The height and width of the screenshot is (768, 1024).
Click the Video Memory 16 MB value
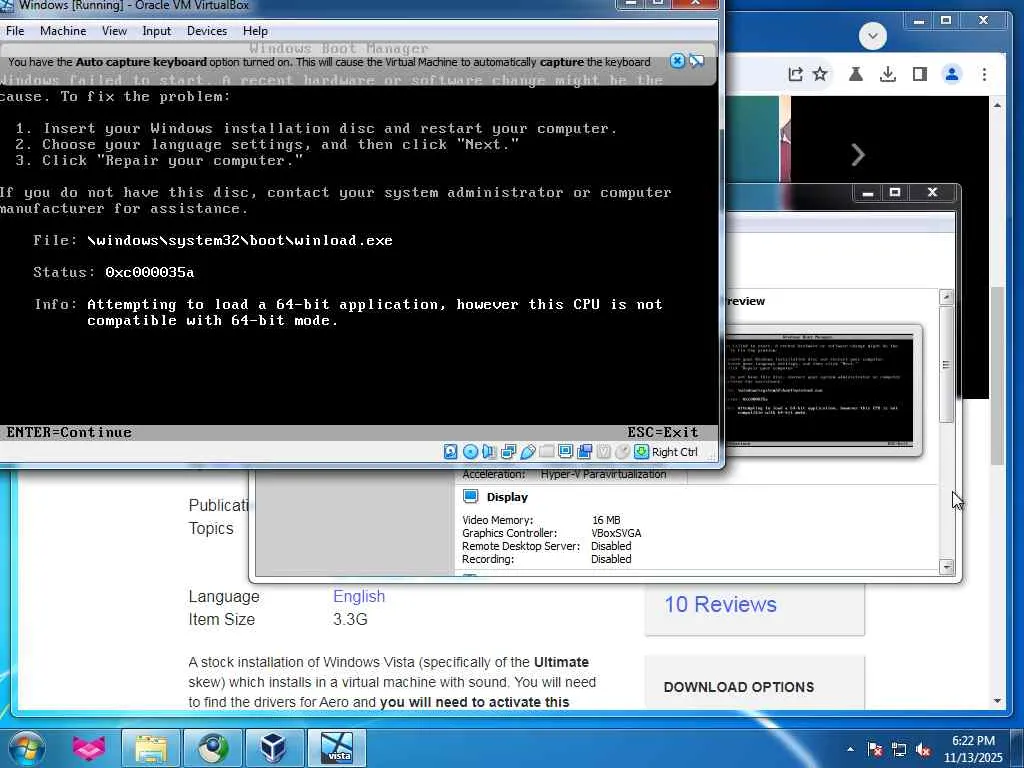(606, 520)
